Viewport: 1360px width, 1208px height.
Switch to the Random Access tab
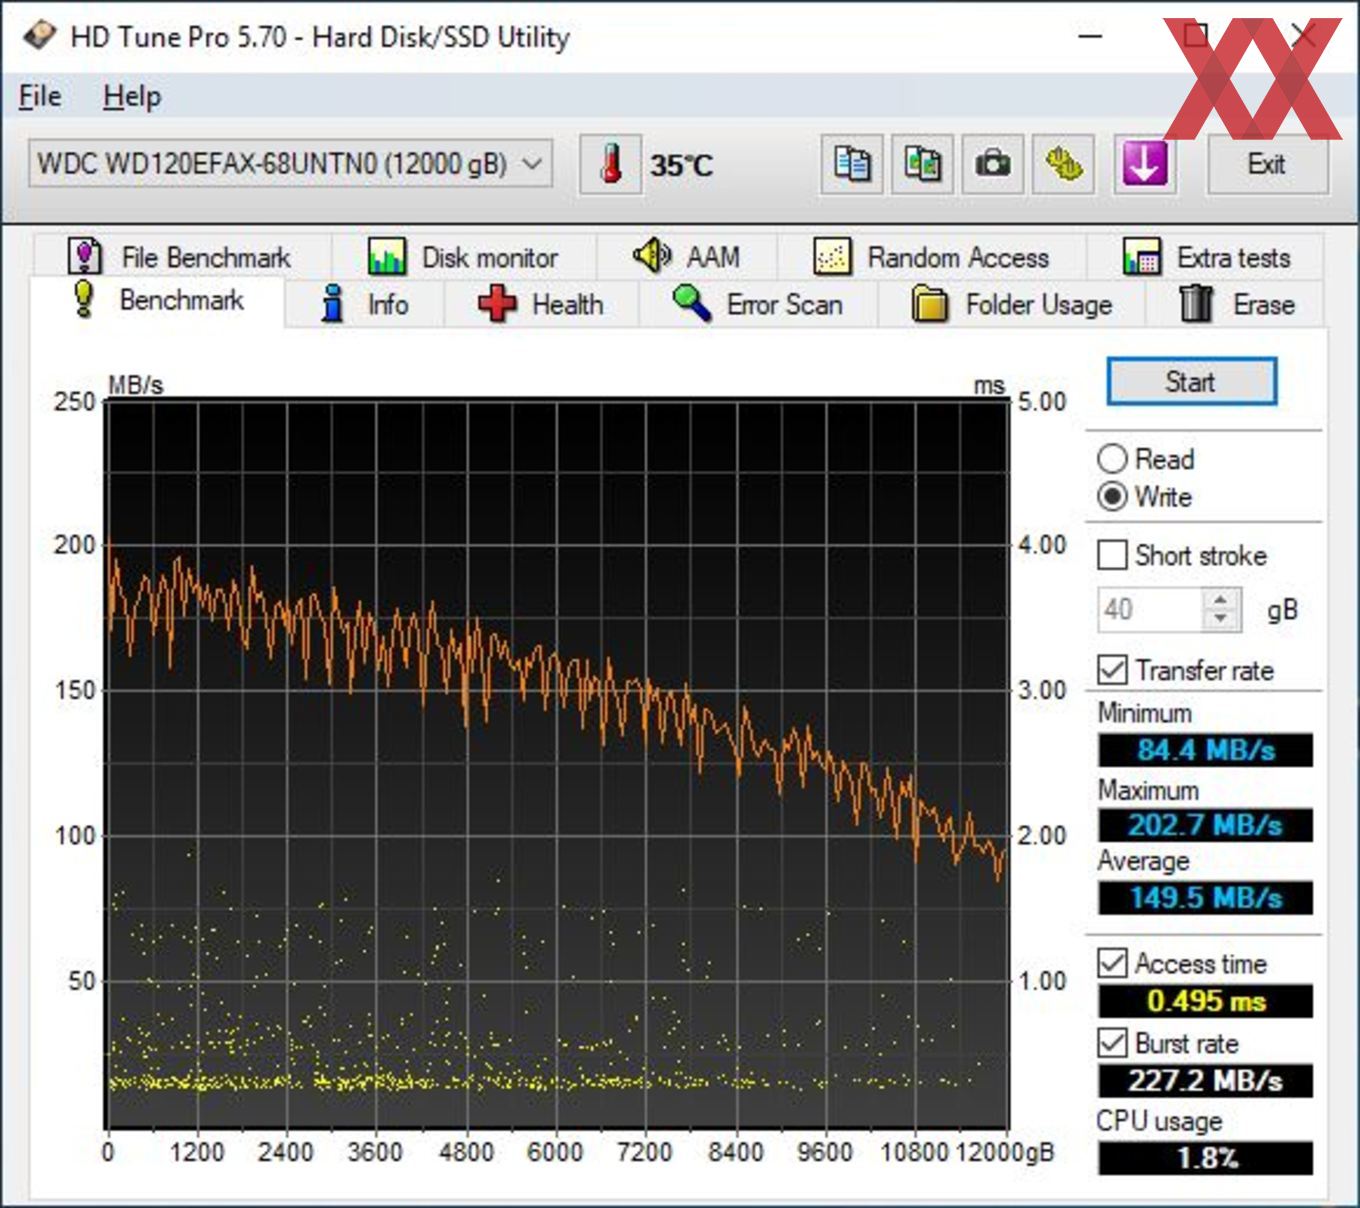click(x=932, y=257)
